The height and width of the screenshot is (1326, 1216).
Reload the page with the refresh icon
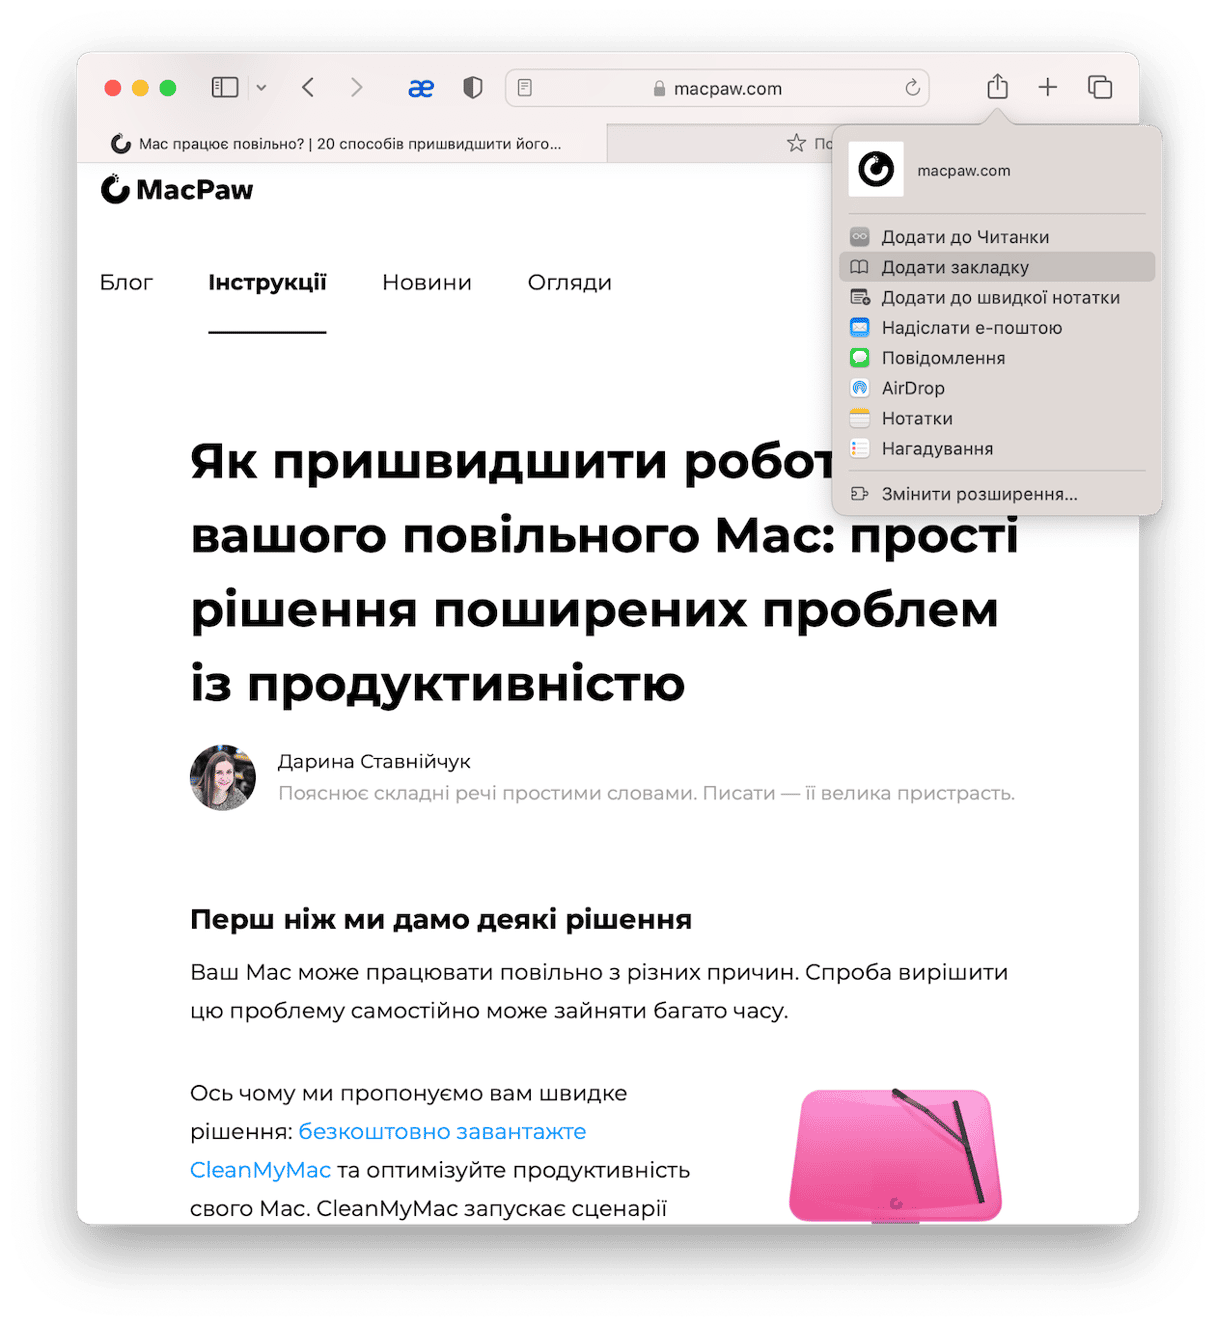(x=912, y=88)
